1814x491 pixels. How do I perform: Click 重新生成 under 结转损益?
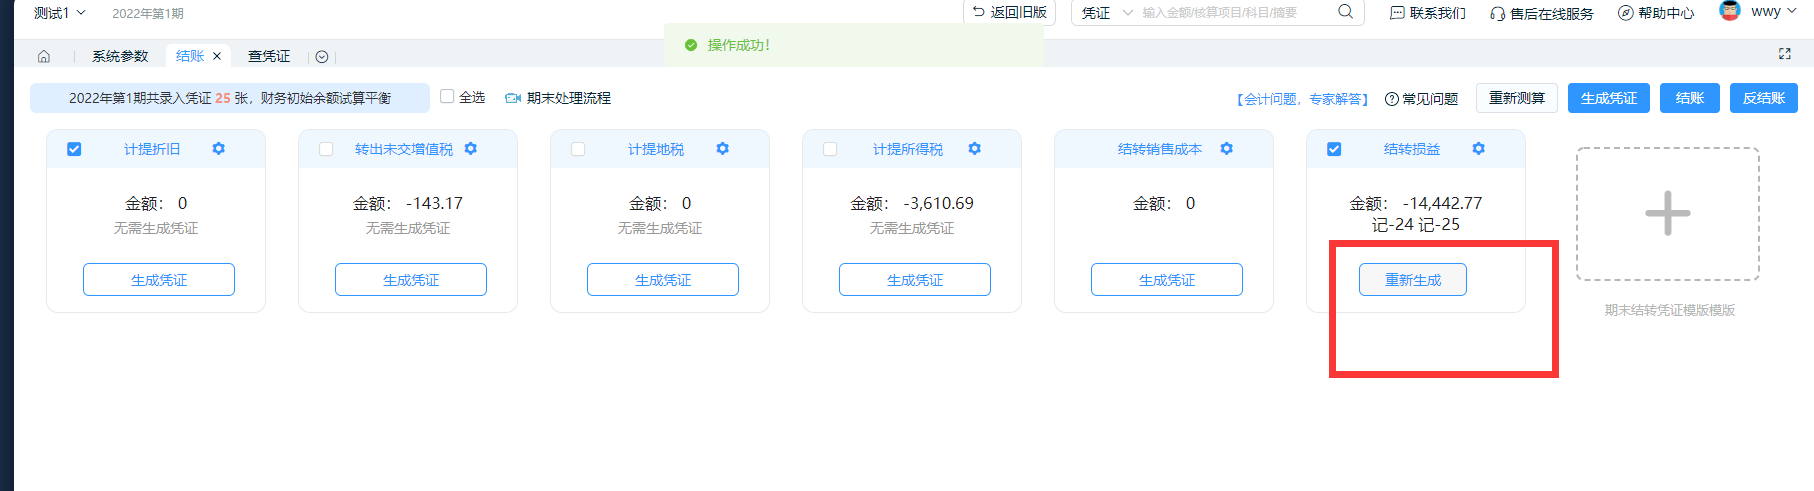(1413, 280)
